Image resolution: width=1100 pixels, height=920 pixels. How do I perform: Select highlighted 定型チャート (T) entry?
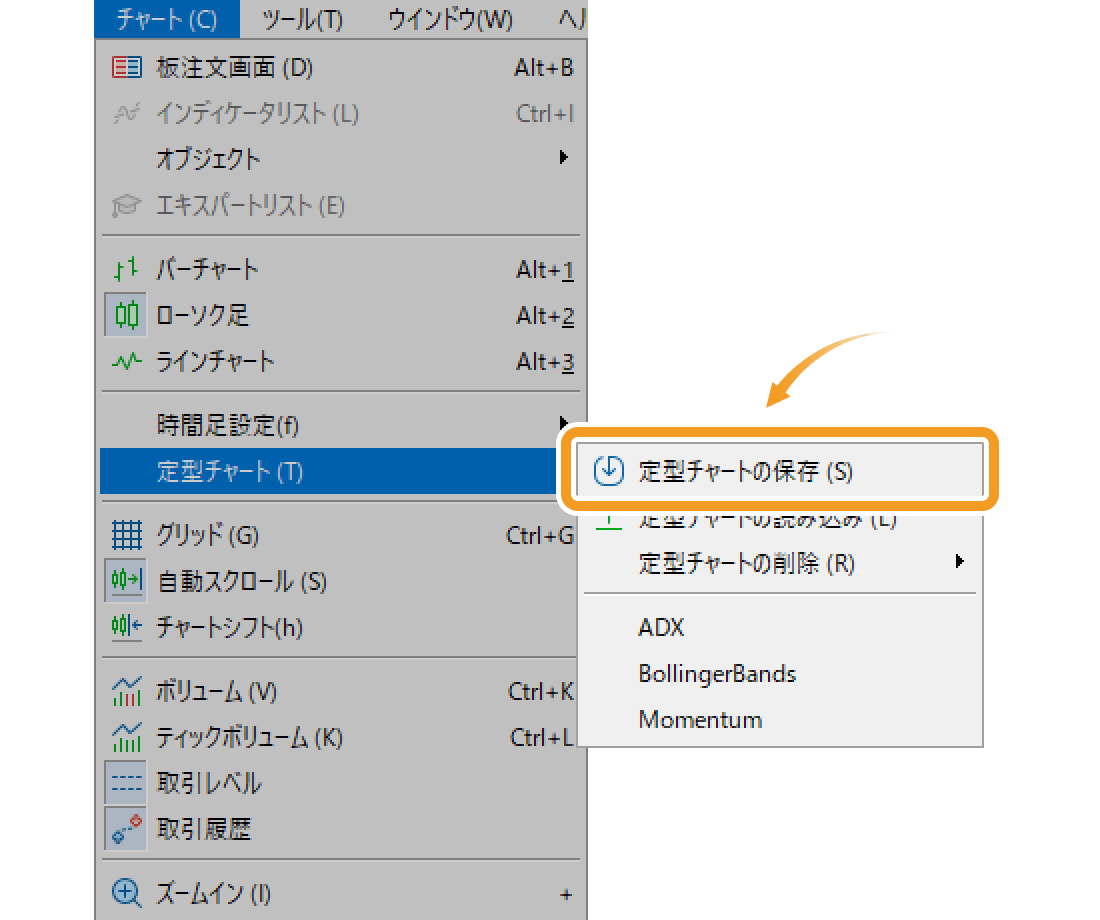330,471
